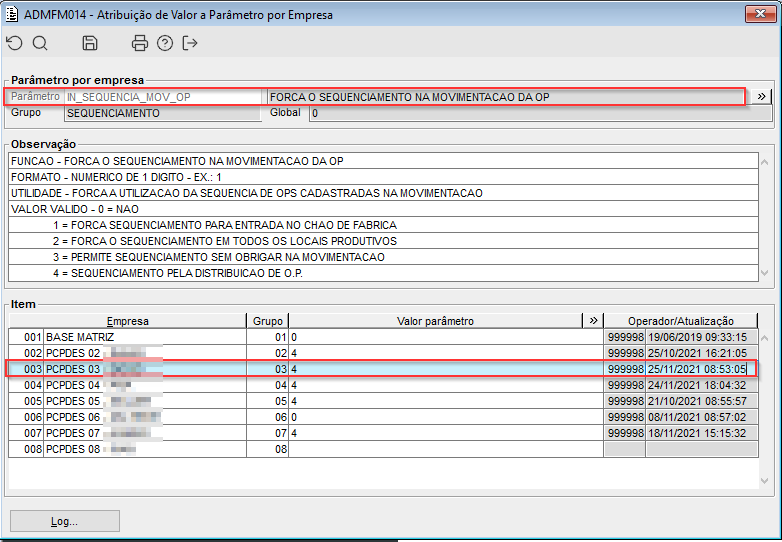Click empty Valor parâmetro cell of PCPDES 08

click(446, 449)
